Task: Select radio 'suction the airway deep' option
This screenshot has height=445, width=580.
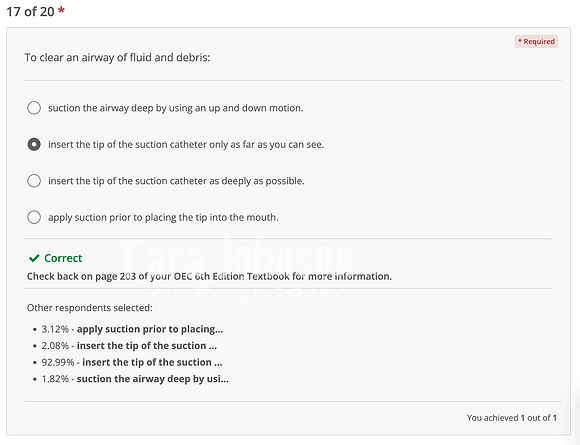Action: point(34,108)
